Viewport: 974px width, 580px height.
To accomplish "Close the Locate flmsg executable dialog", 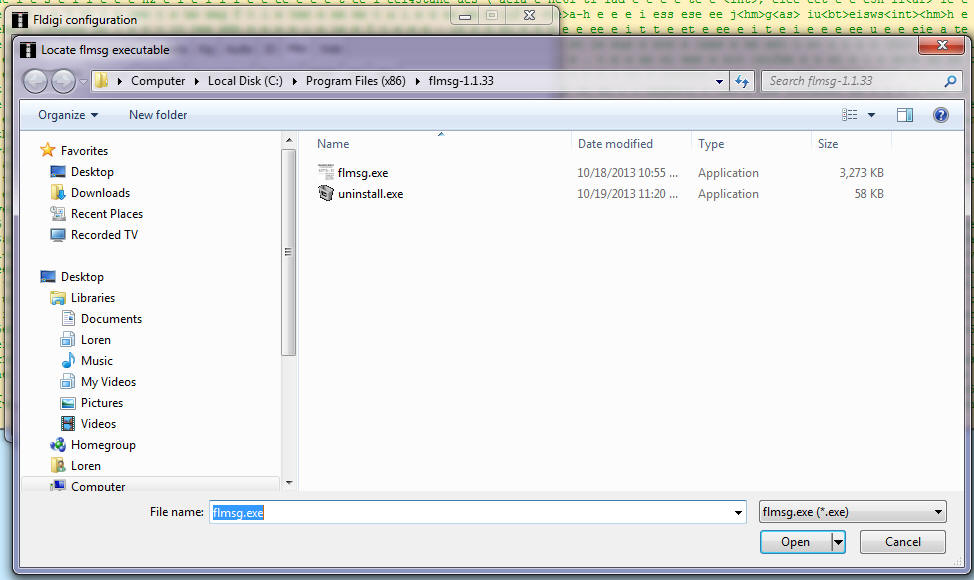I will pos(941,45).
